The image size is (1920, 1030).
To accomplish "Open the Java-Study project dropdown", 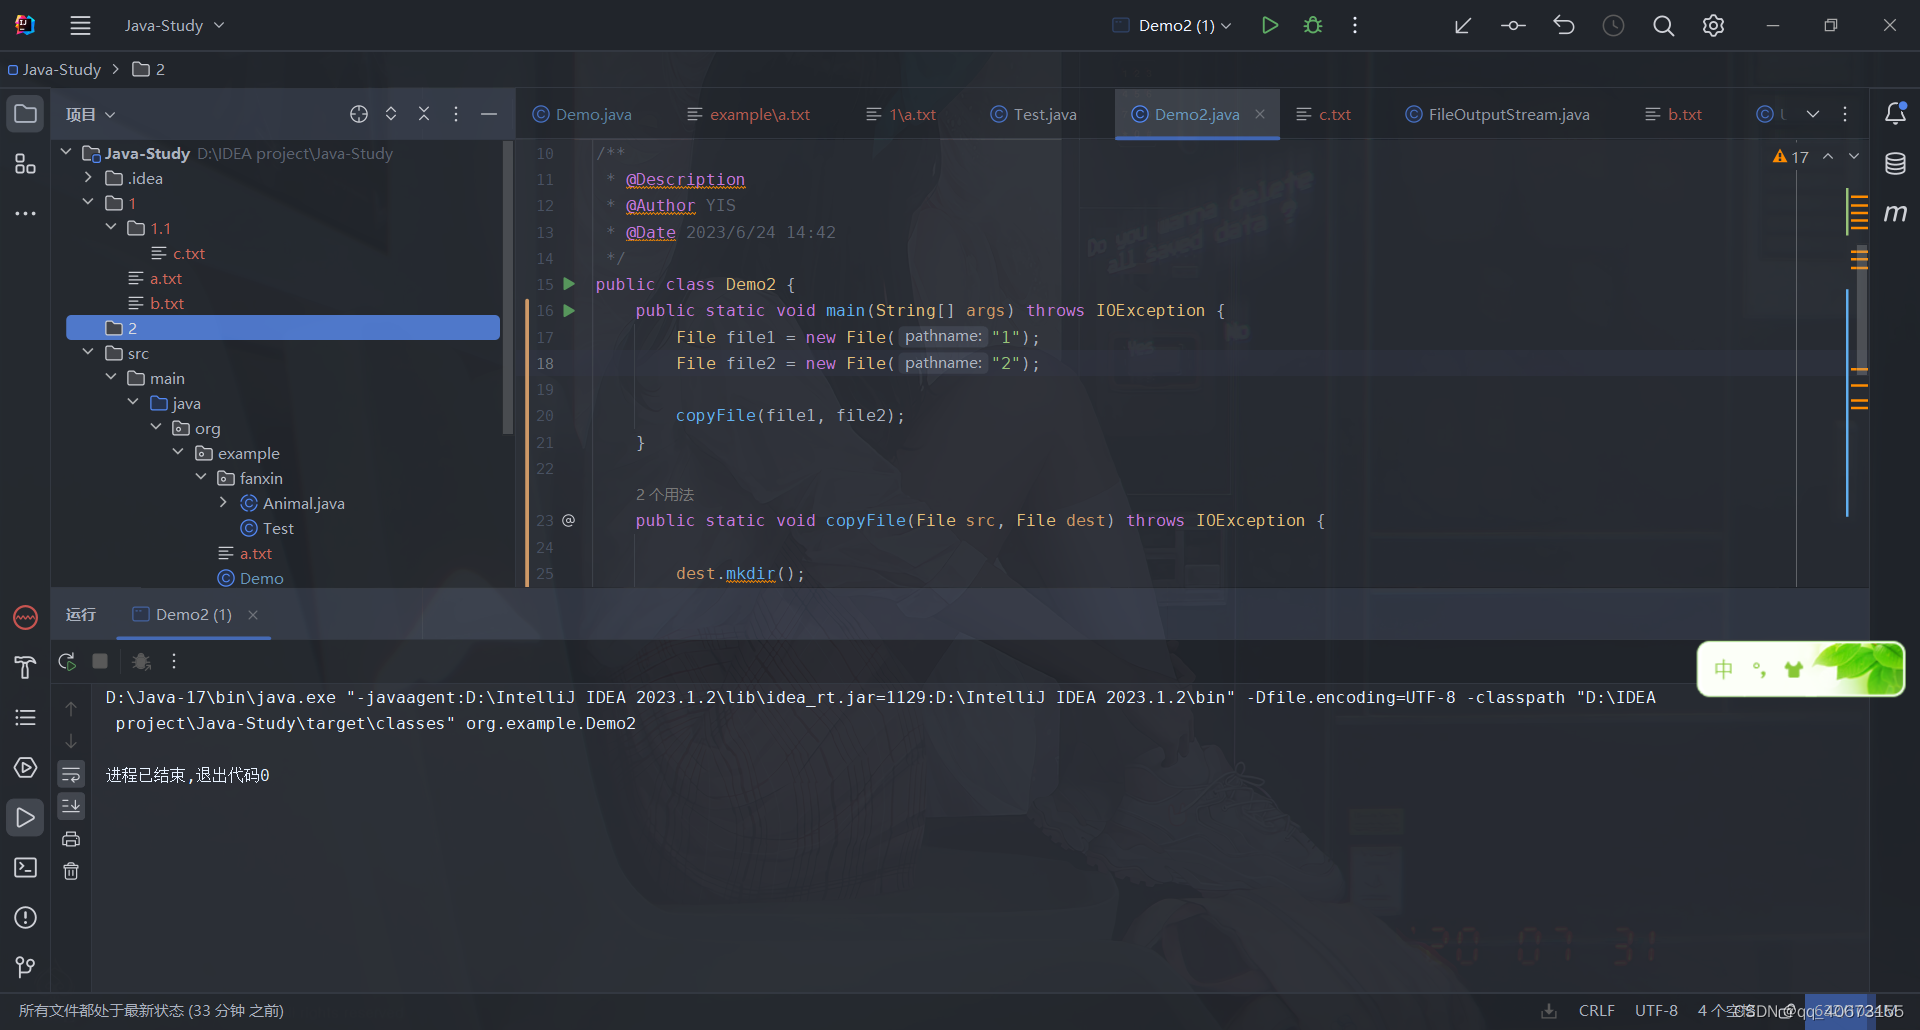I will [174, 26].
